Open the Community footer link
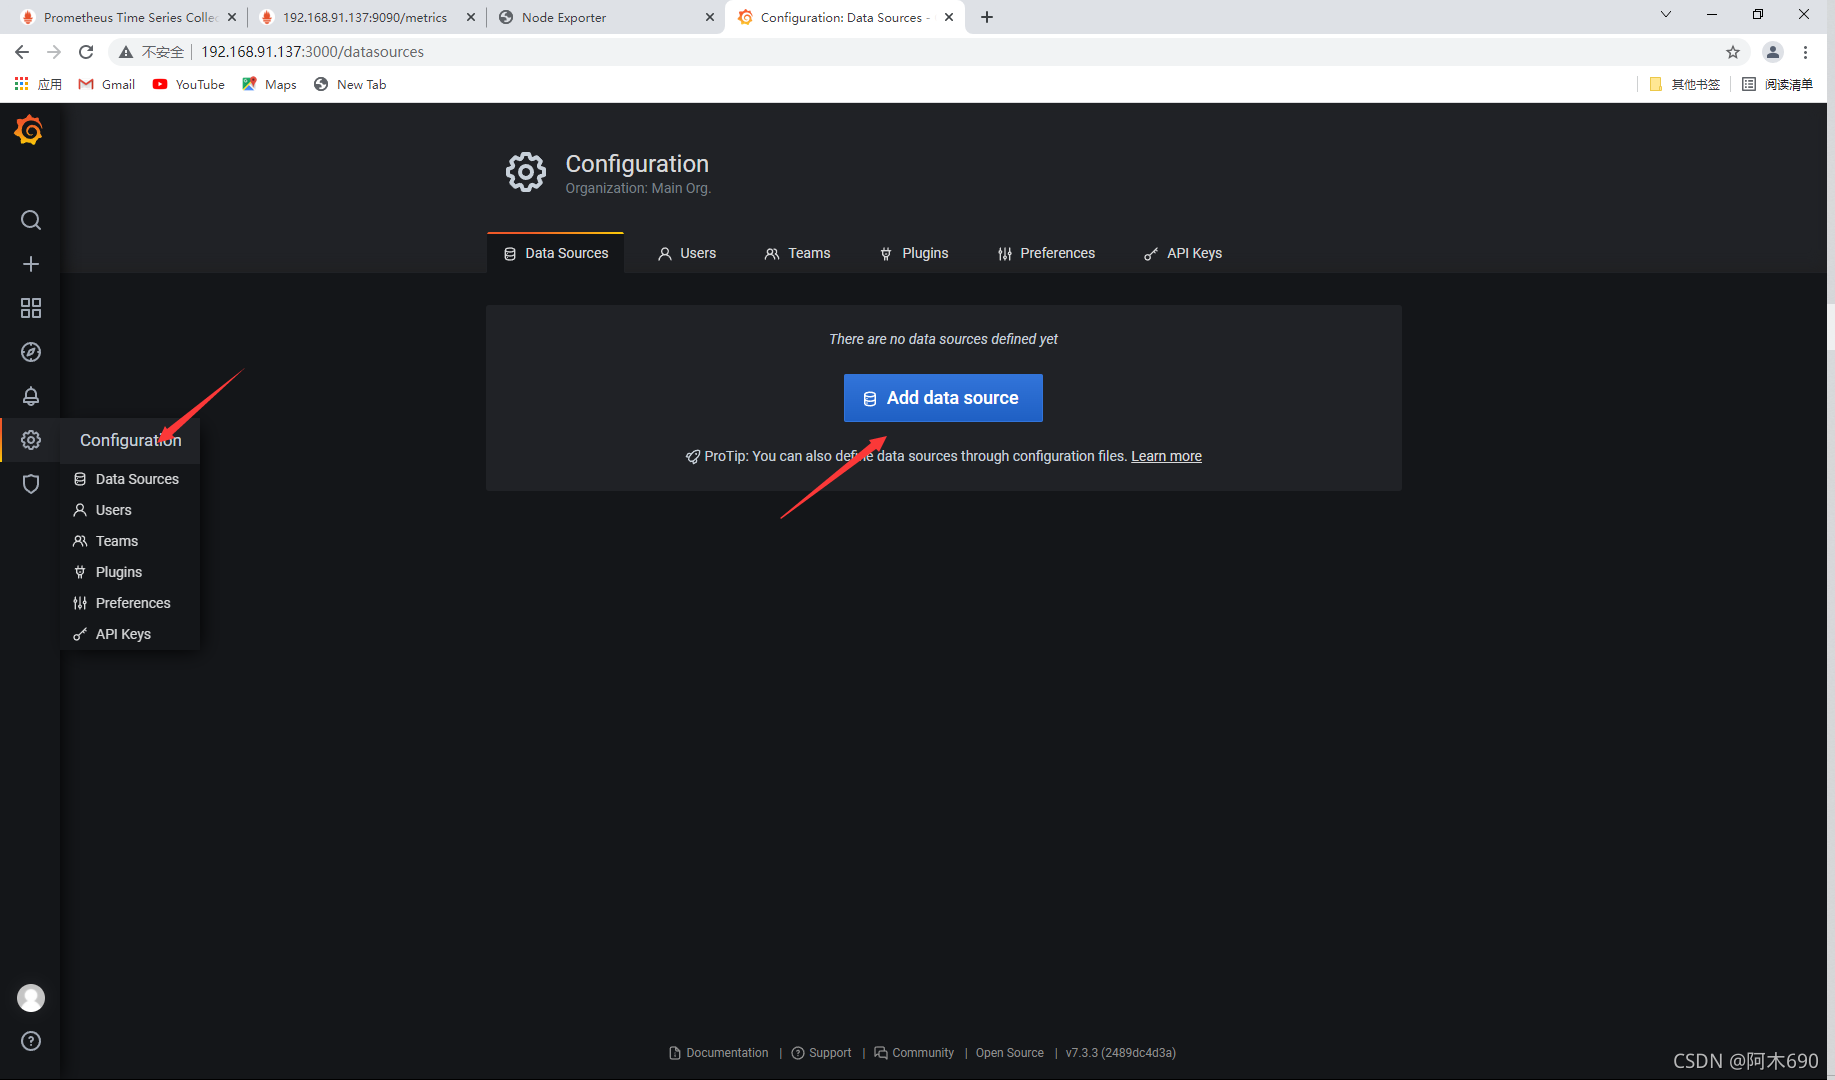 [914, 1053]
